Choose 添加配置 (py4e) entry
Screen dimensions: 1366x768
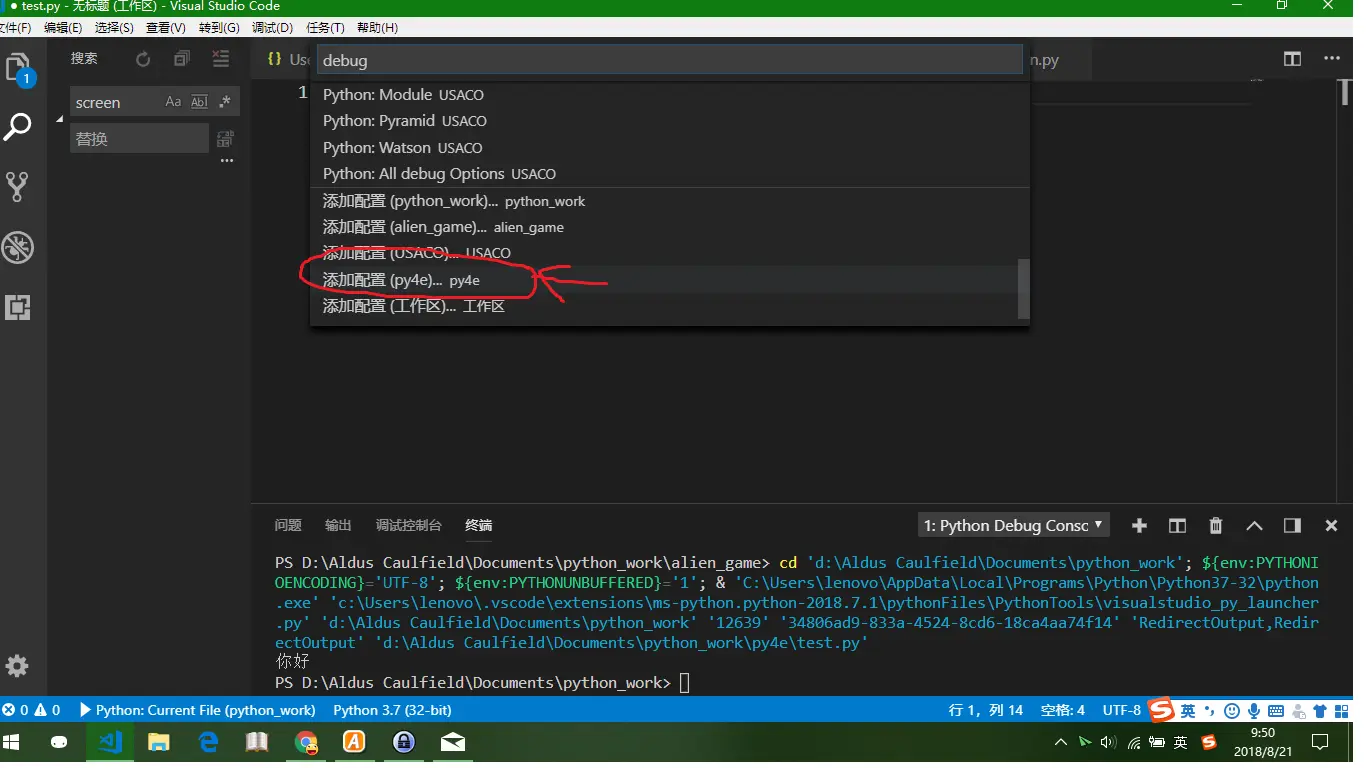[x=669, y=280]
